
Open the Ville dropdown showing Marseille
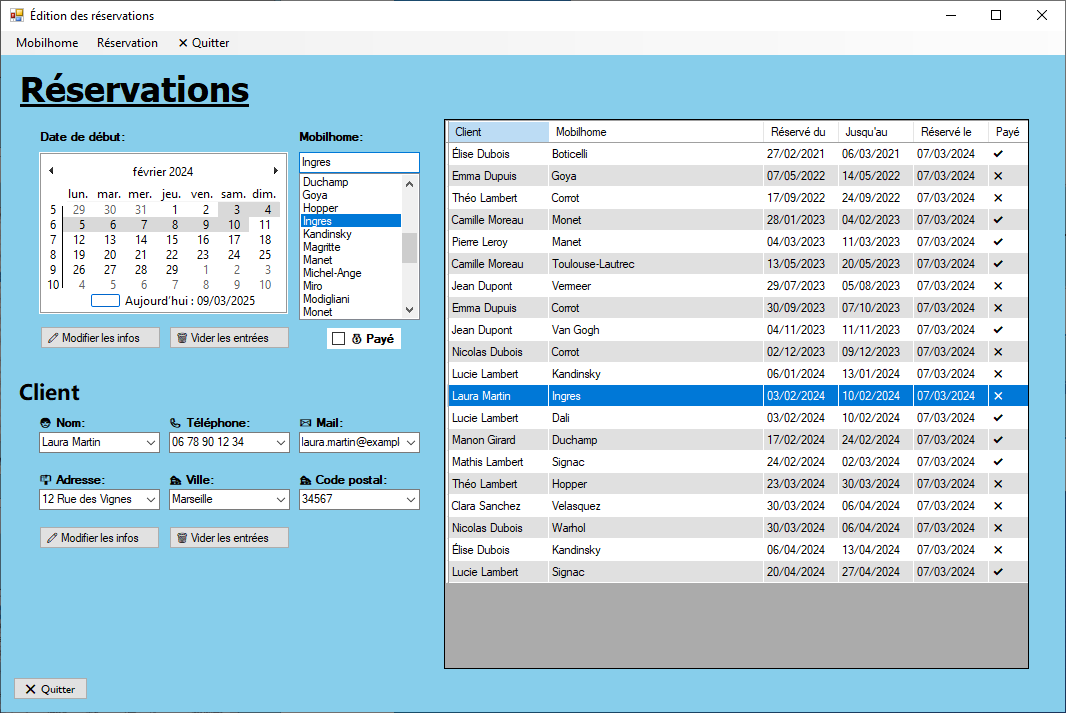(x=281, y=499)
